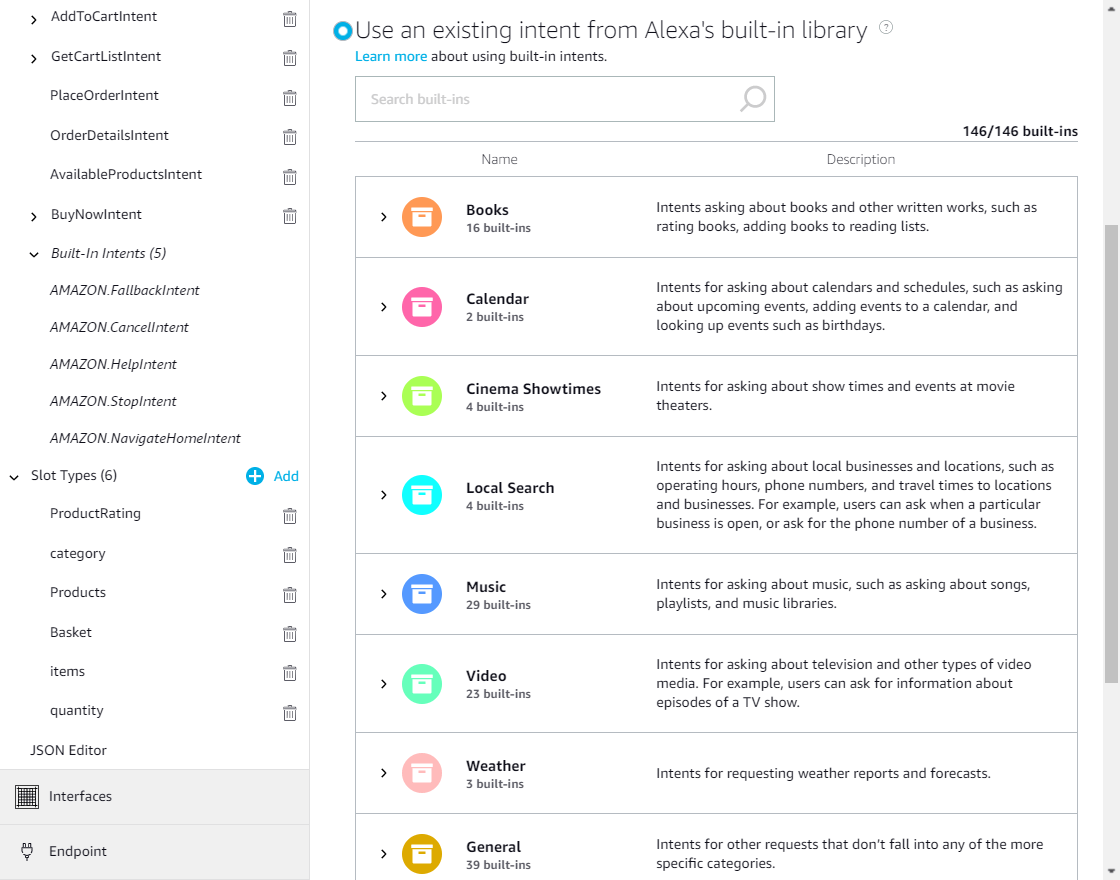This screenshot has height=880, width=1120.
Task: Click the Name column header
Action: pos(499,159)
